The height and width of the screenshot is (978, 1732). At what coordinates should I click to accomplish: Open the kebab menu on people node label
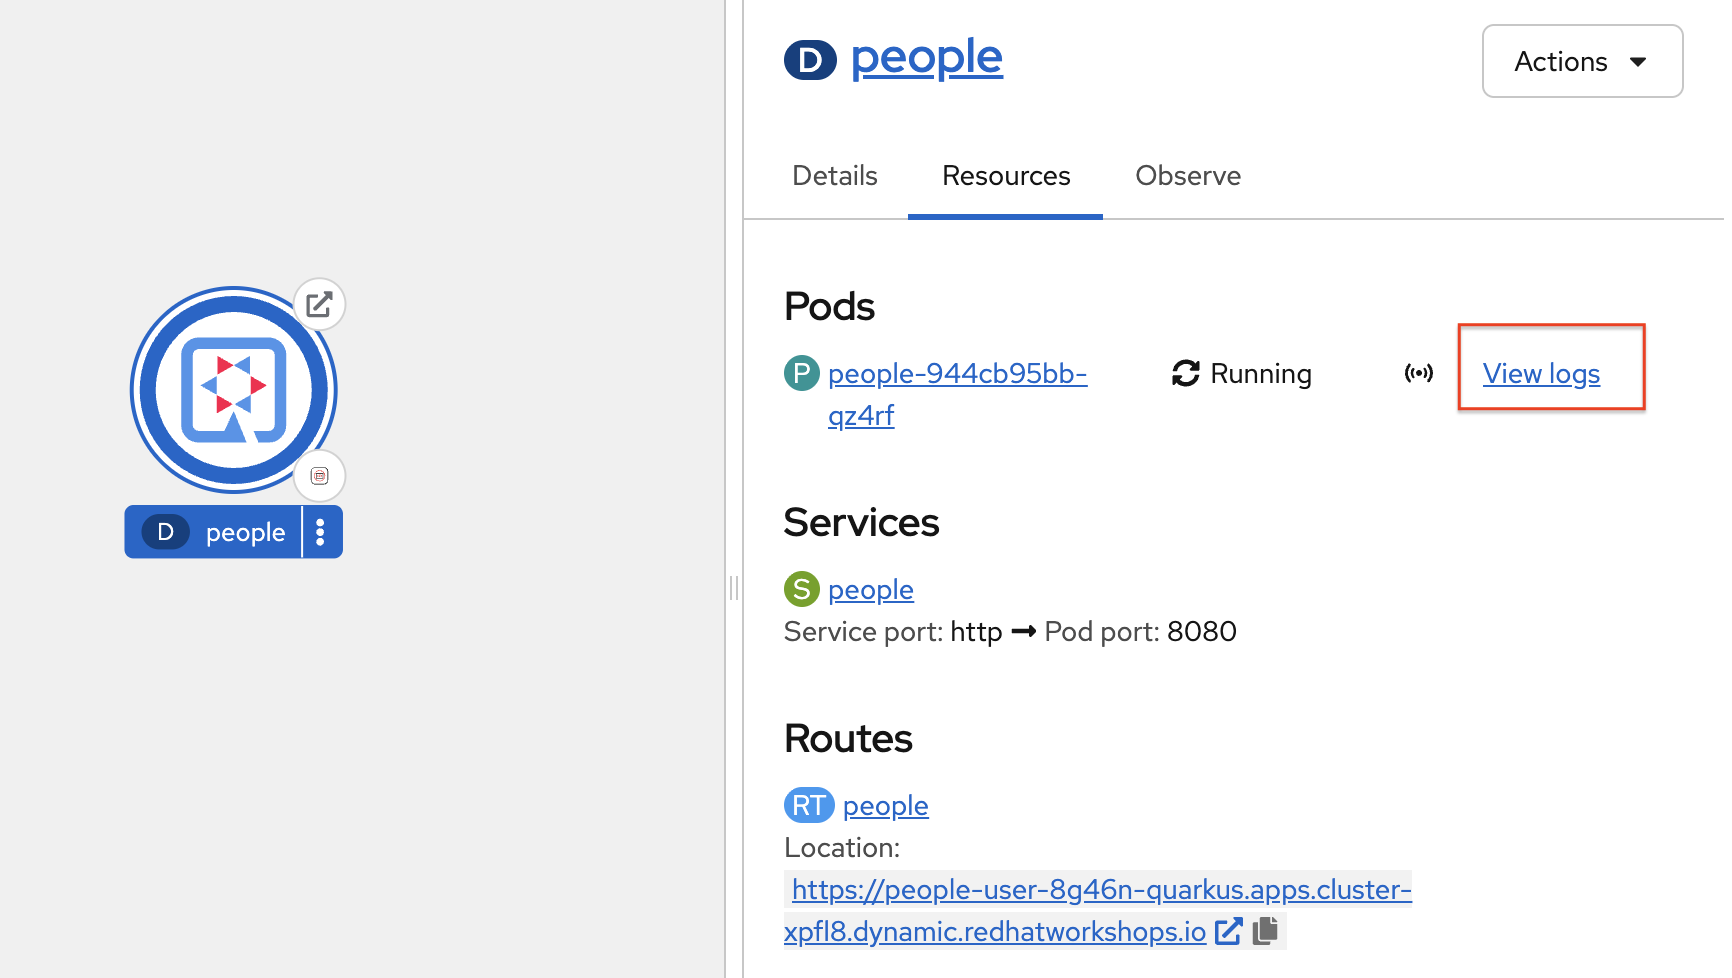(321, 532)
